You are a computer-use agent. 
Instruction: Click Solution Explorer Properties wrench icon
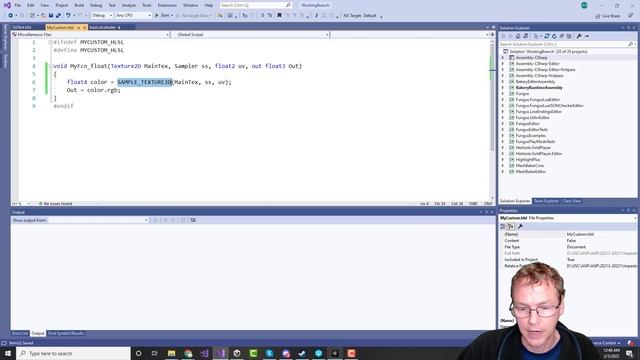point(579,36)
